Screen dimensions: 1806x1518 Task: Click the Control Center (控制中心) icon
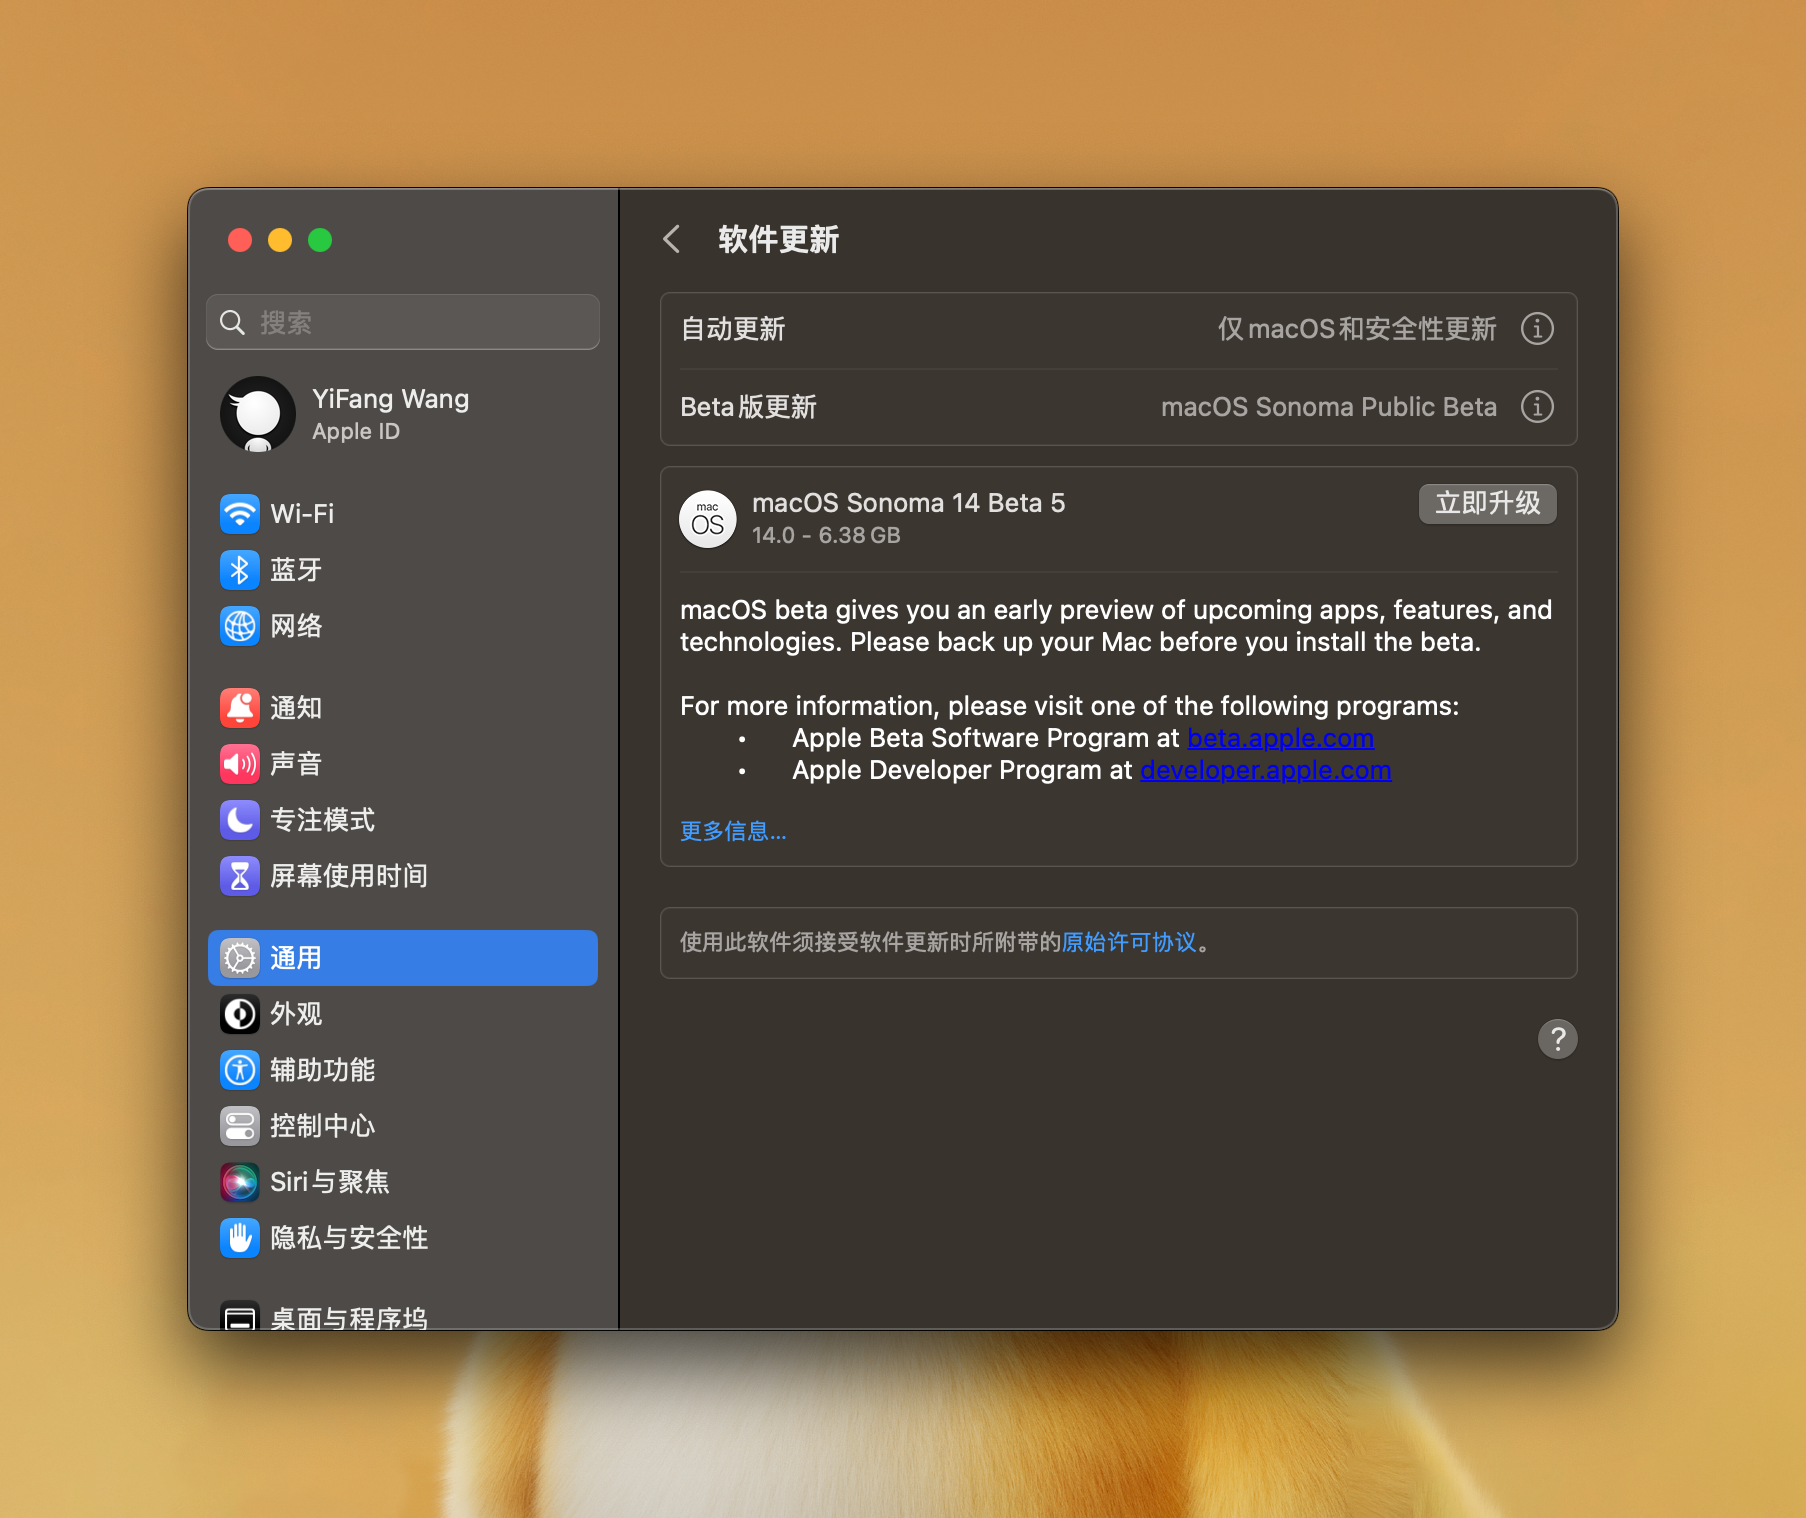click(x=240, y=1126)
